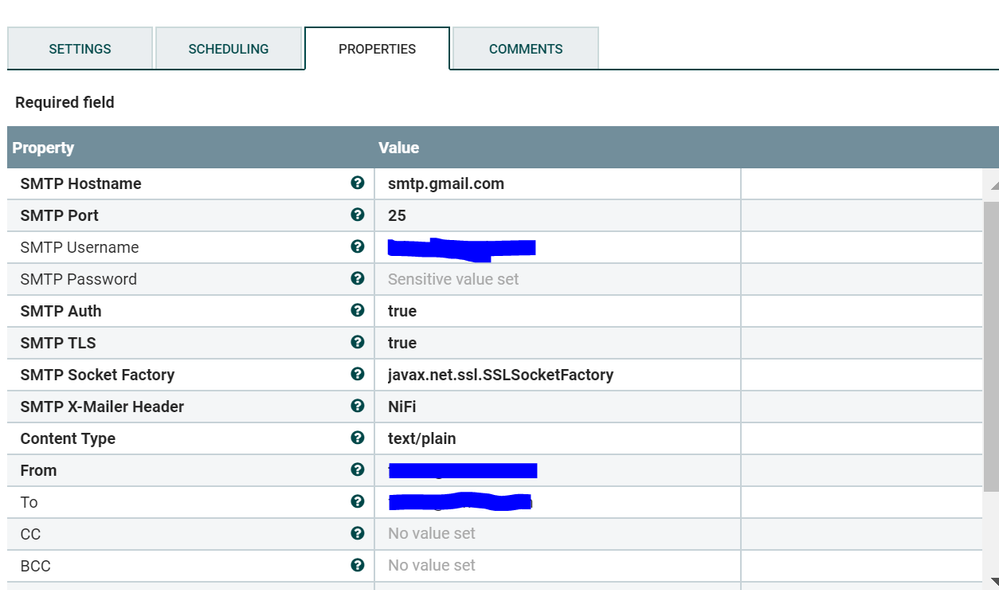Click the From property help icon

(357, 470)
